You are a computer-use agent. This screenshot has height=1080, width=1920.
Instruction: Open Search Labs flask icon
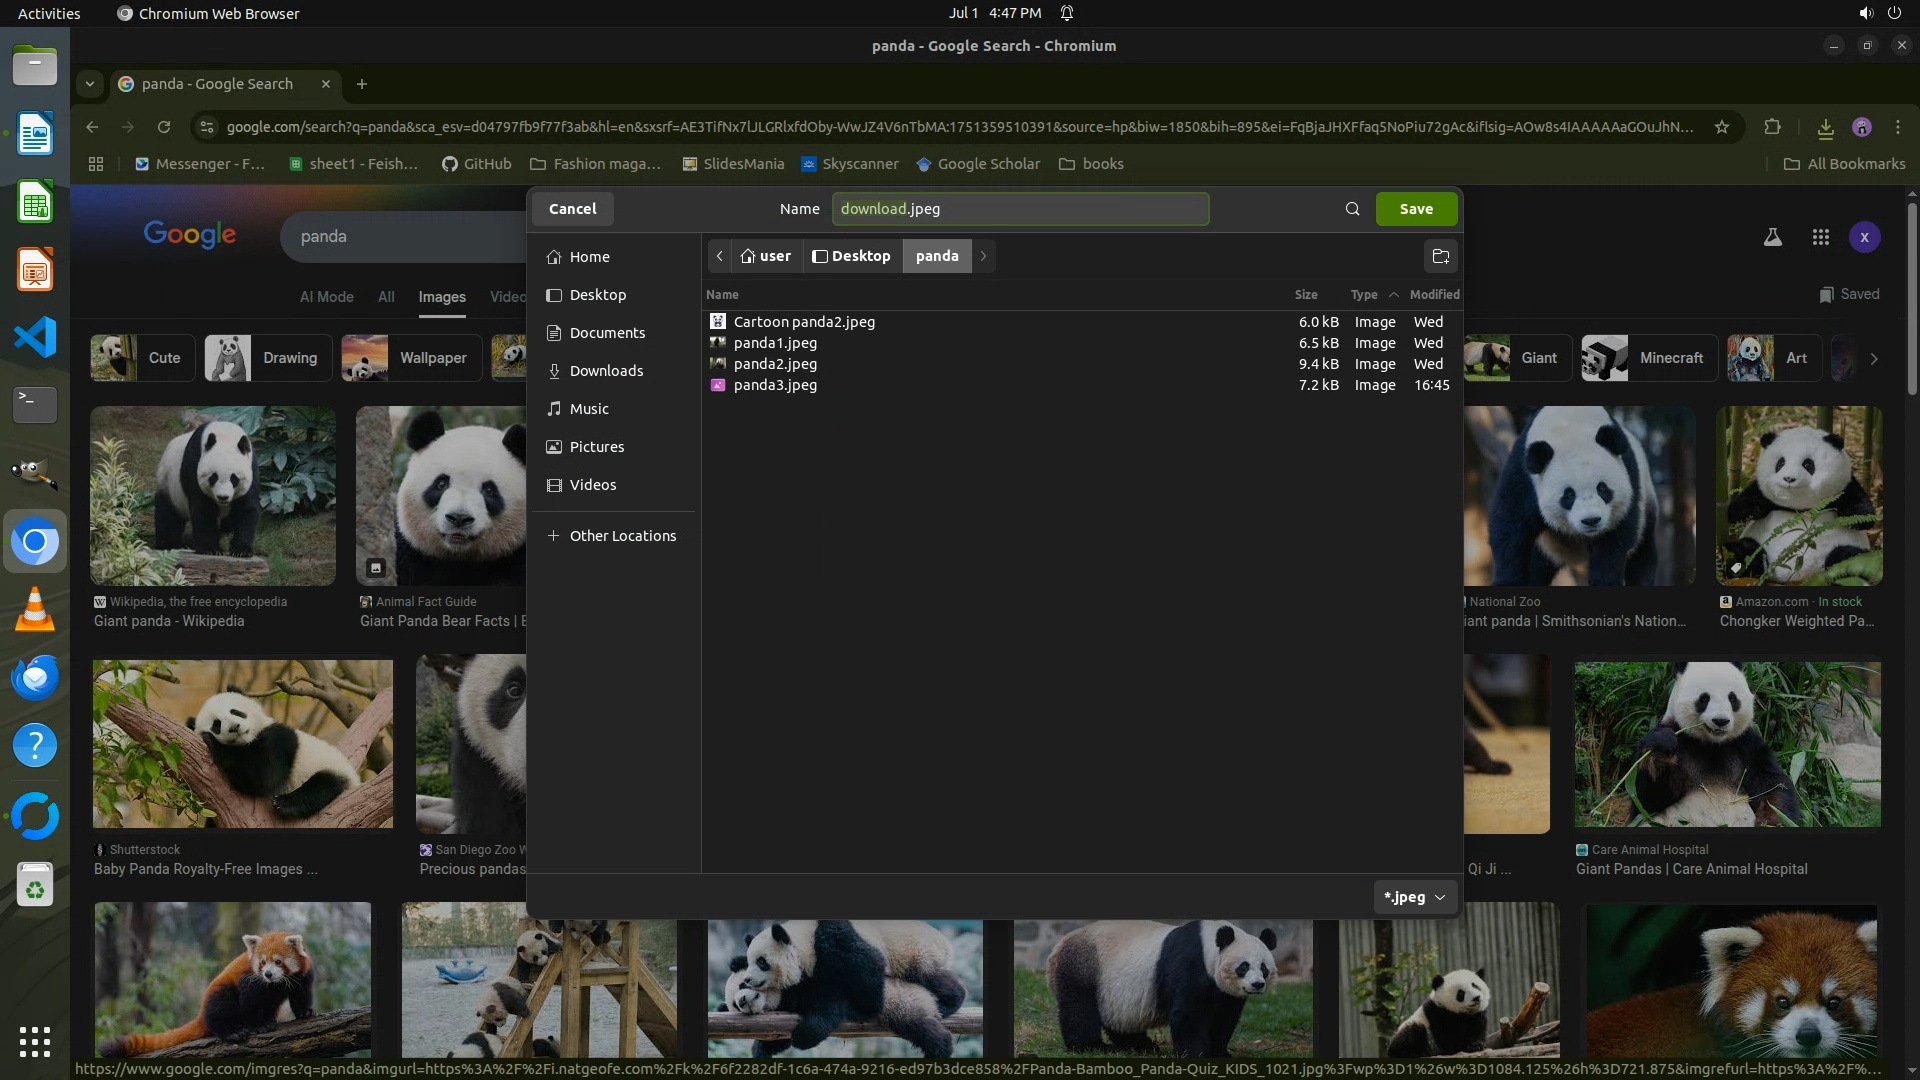click(1772, 237)
